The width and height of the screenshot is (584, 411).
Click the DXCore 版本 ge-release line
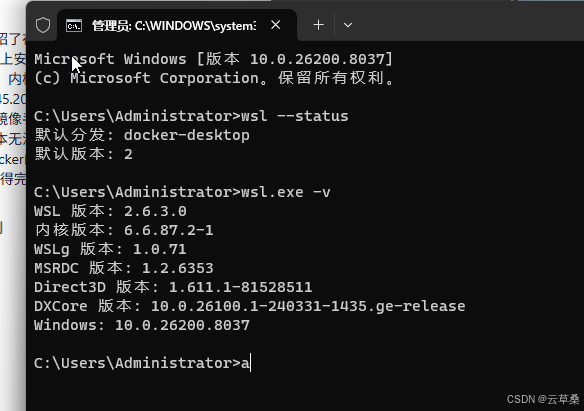click(x=250, y=306)
